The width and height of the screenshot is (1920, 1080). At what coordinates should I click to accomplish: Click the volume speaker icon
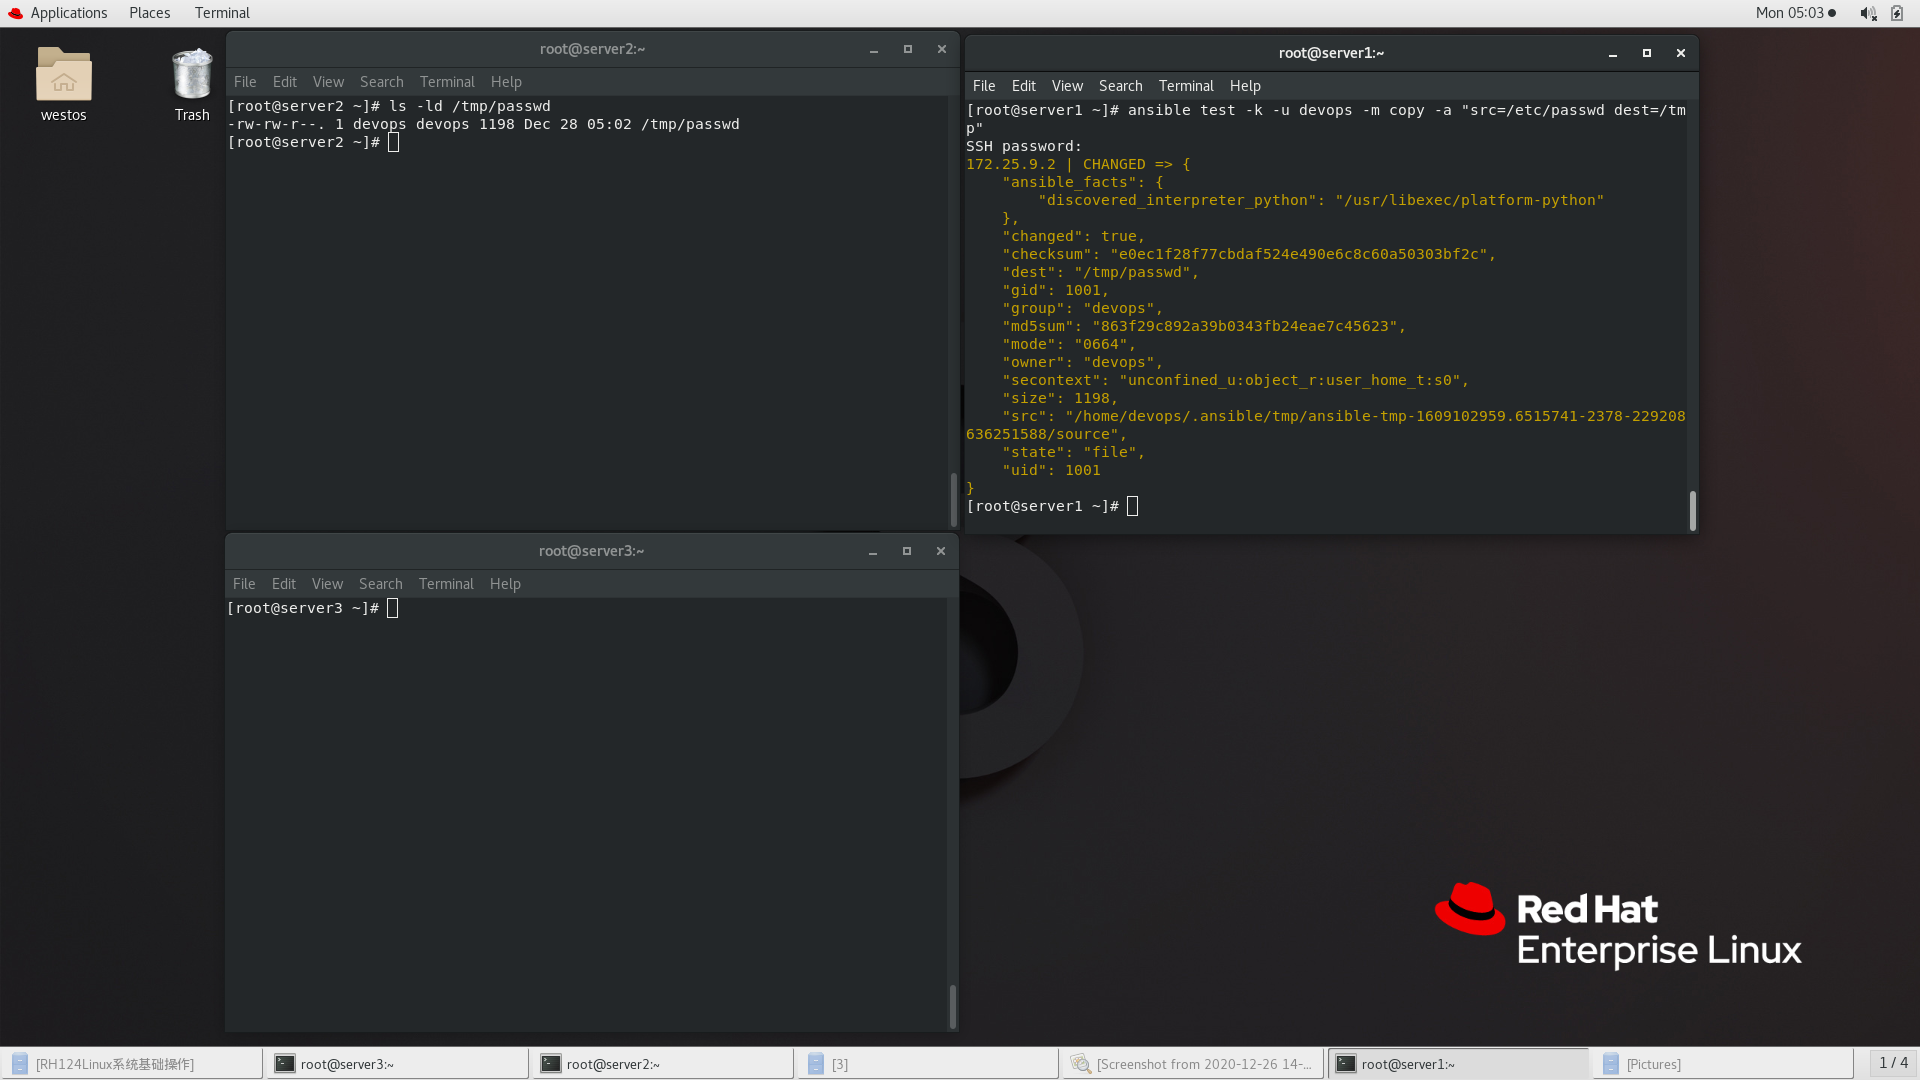[1867, 13]
